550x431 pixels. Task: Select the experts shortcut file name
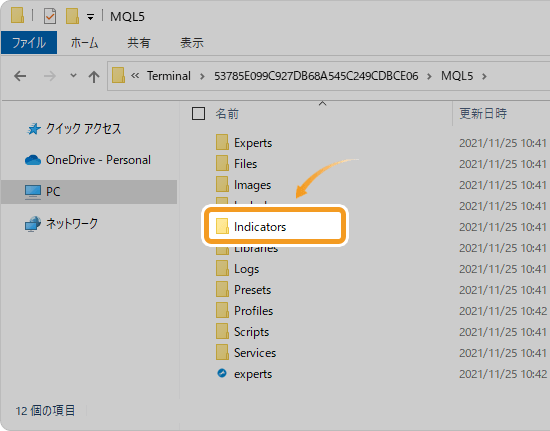pos(253,374)
